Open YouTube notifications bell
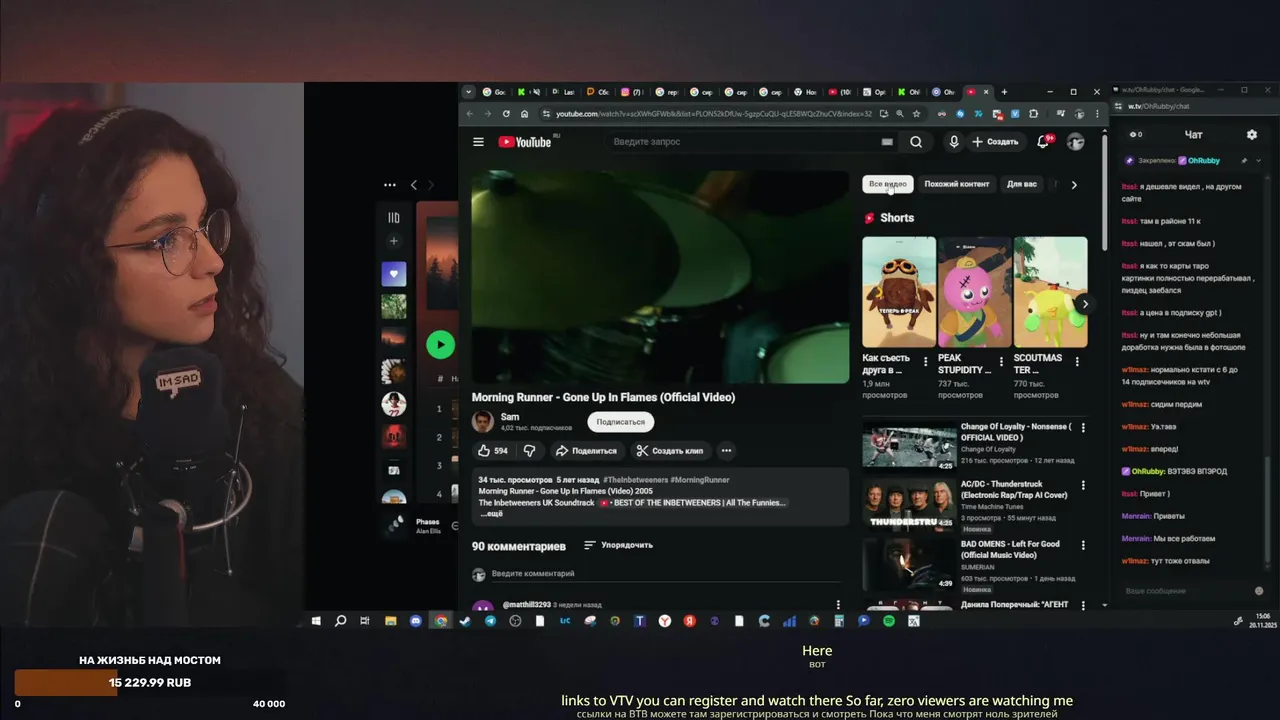Screen dimensions: 1280x720 tap(1043, 142)
